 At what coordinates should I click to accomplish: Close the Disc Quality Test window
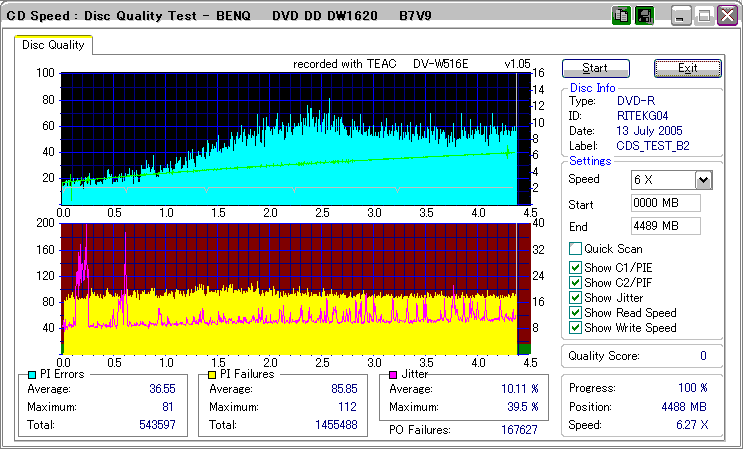point(727,16)
